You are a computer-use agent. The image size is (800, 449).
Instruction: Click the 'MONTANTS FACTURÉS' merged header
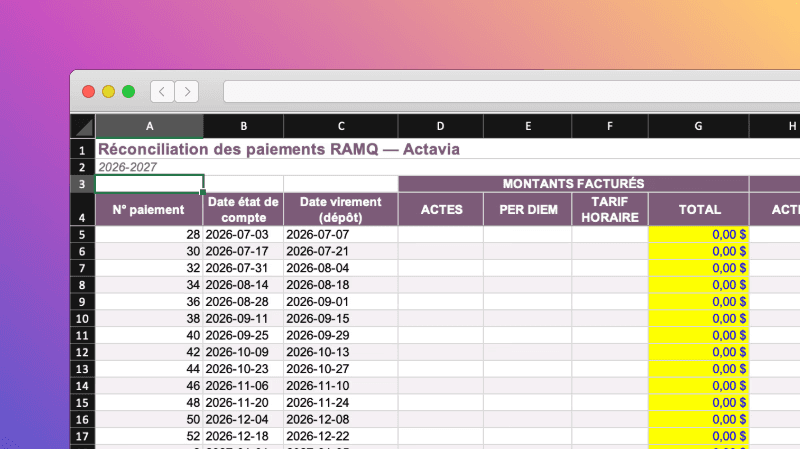pyautogui.click(x=573, y=184)
